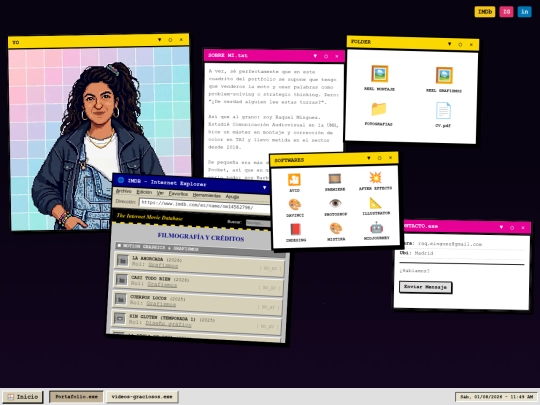Click the IMDb address bar URL field

pos(205,205)
